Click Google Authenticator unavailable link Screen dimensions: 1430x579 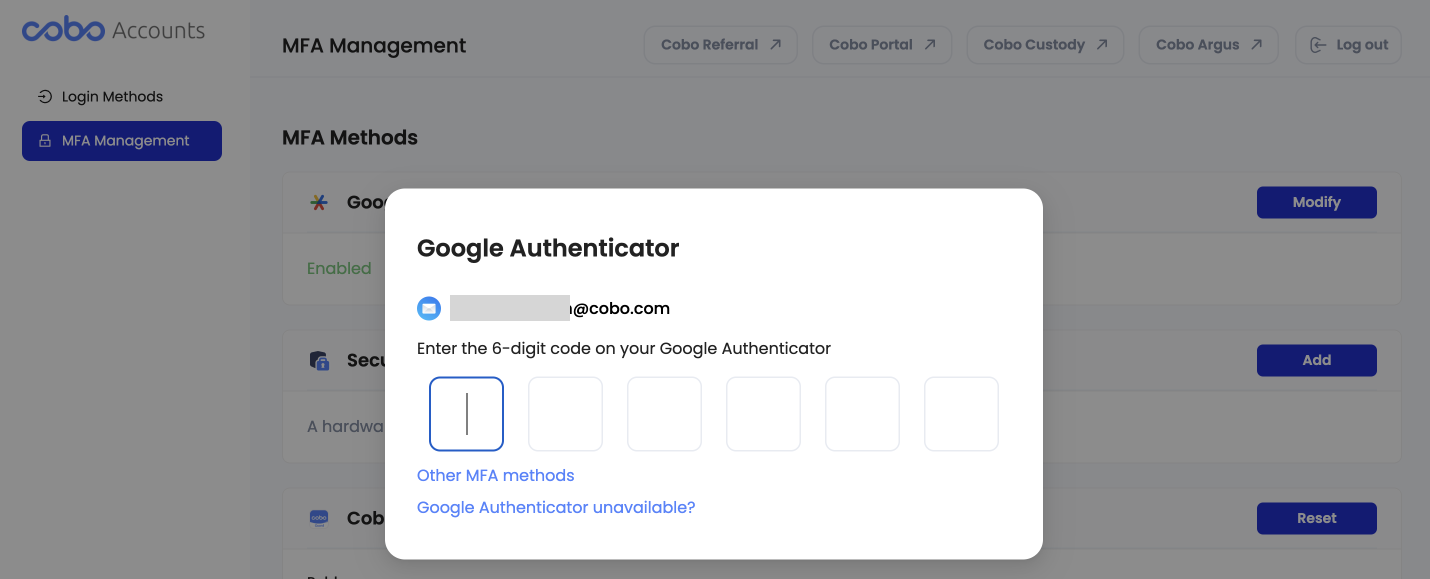[556, 507]
